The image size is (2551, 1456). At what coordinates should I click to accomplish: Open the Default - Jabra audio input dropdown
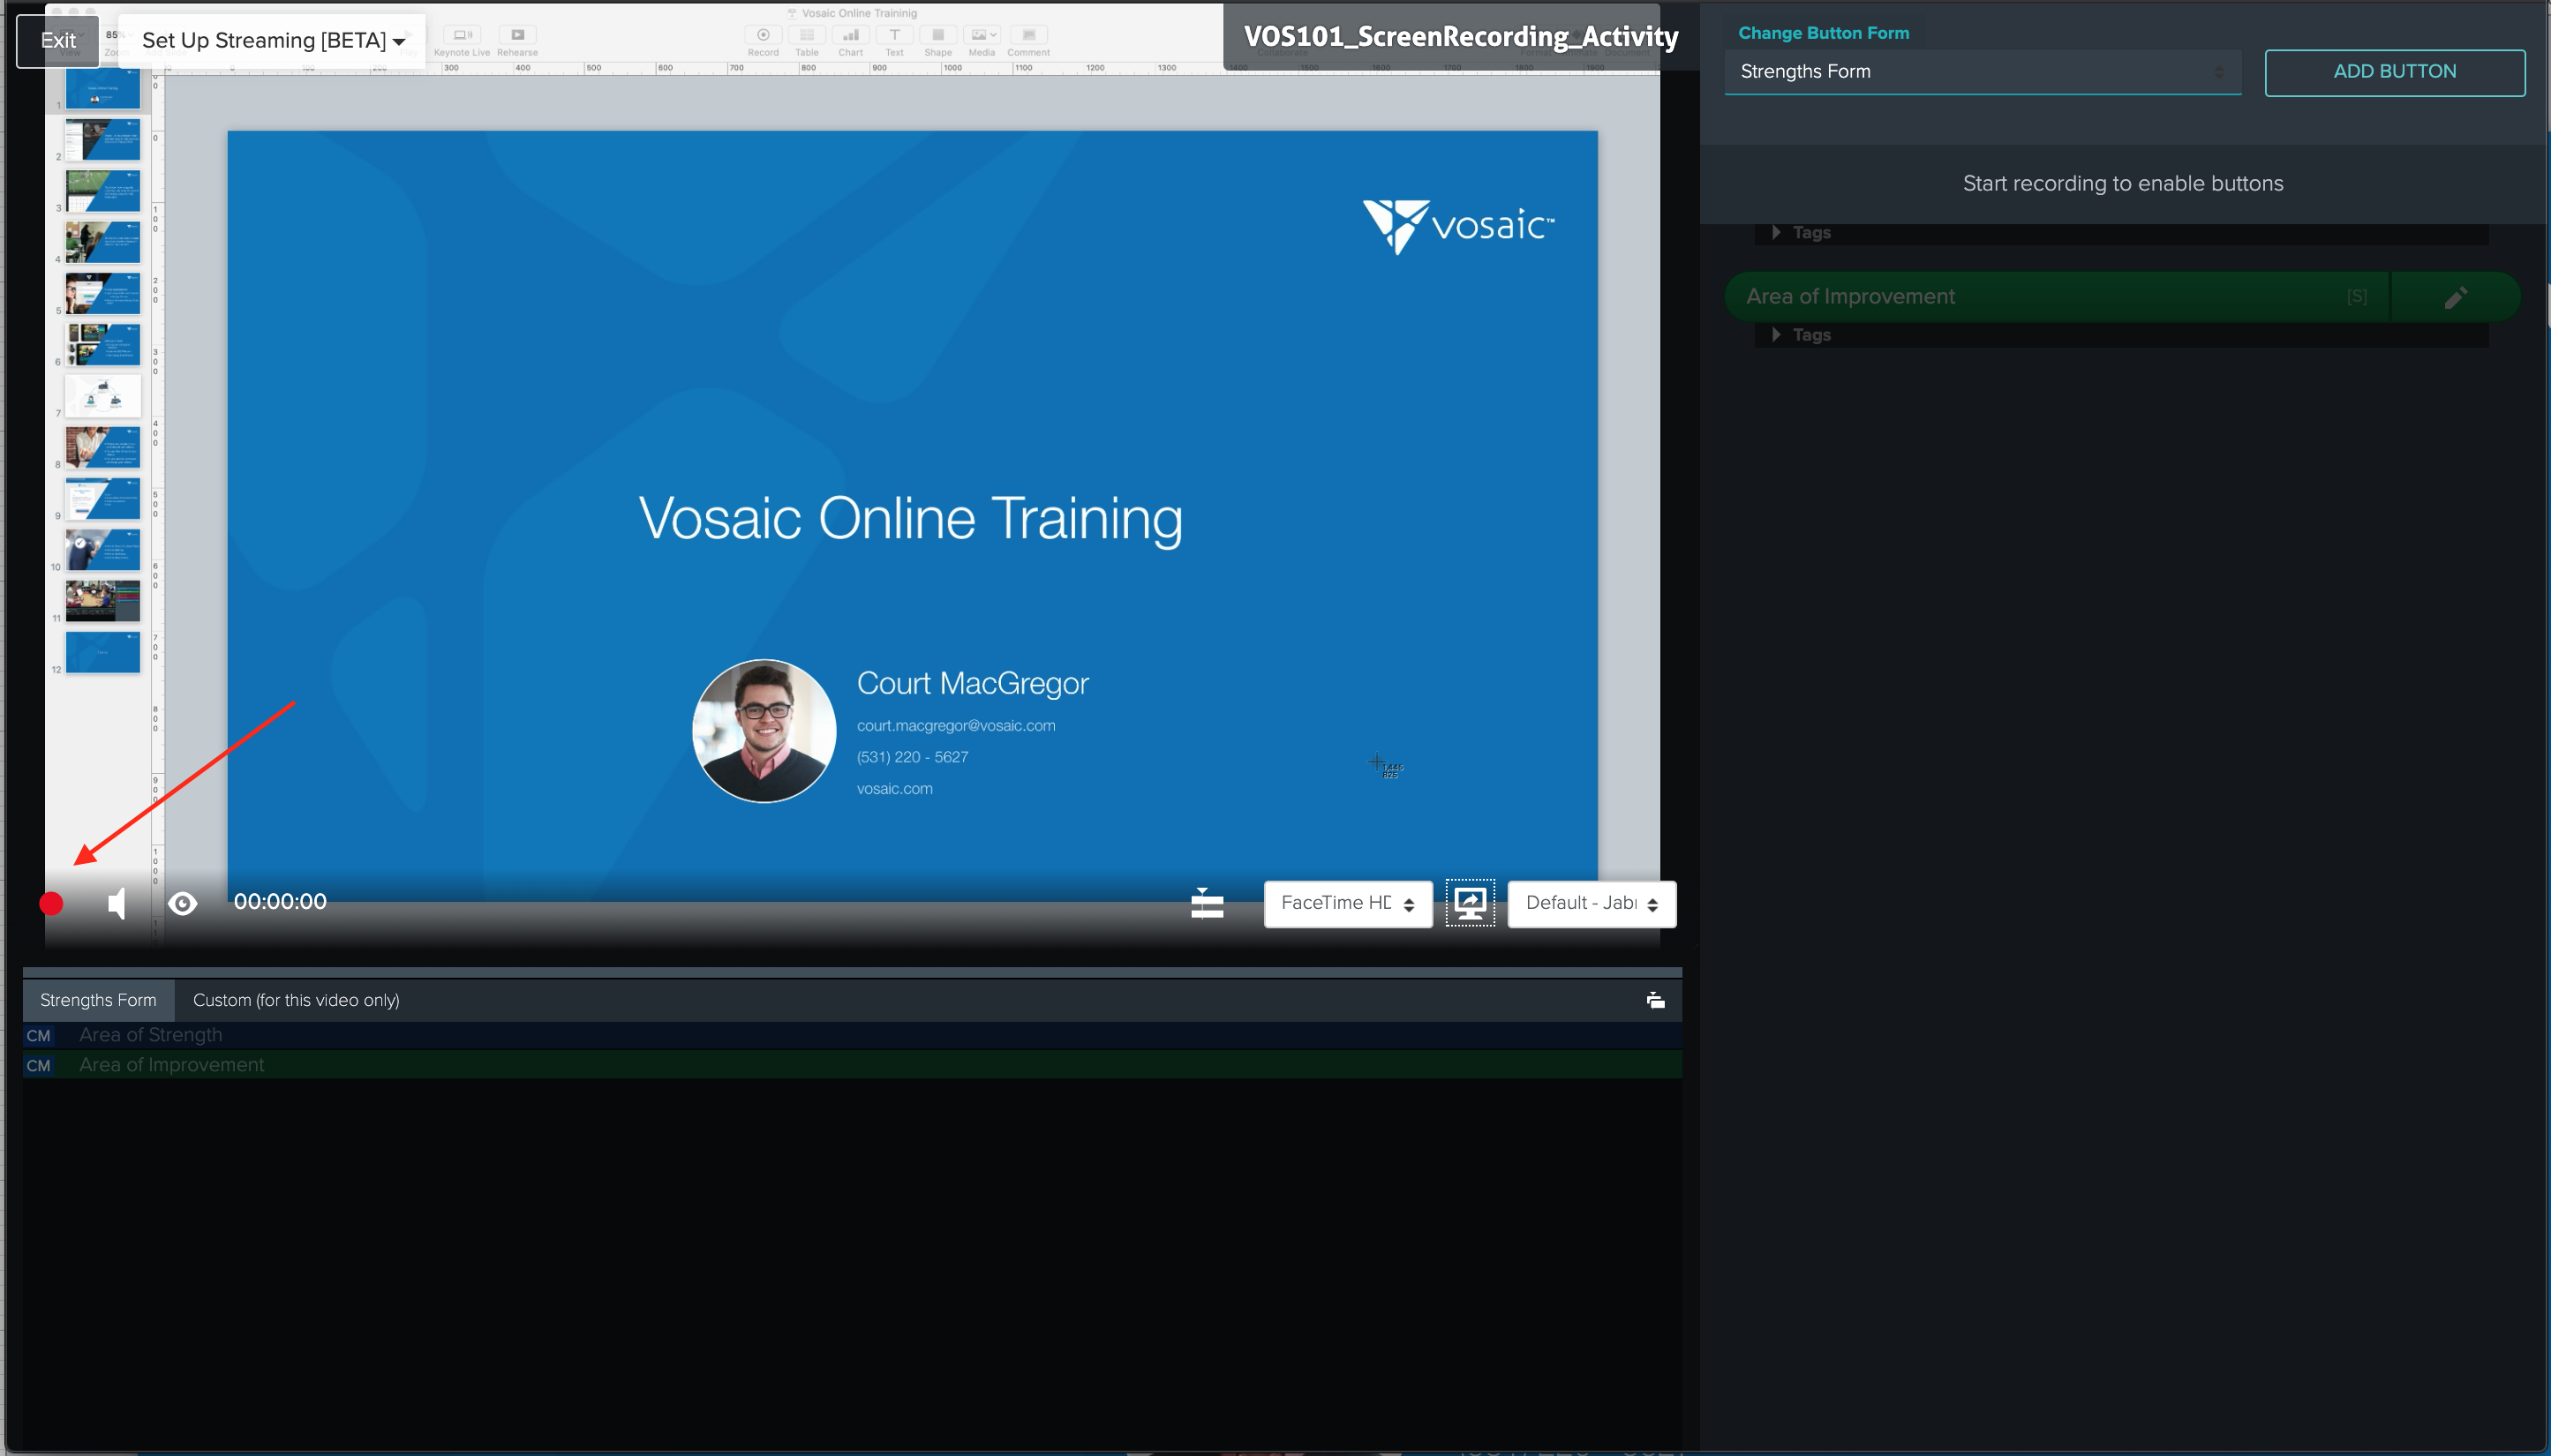pos(1591,903)
